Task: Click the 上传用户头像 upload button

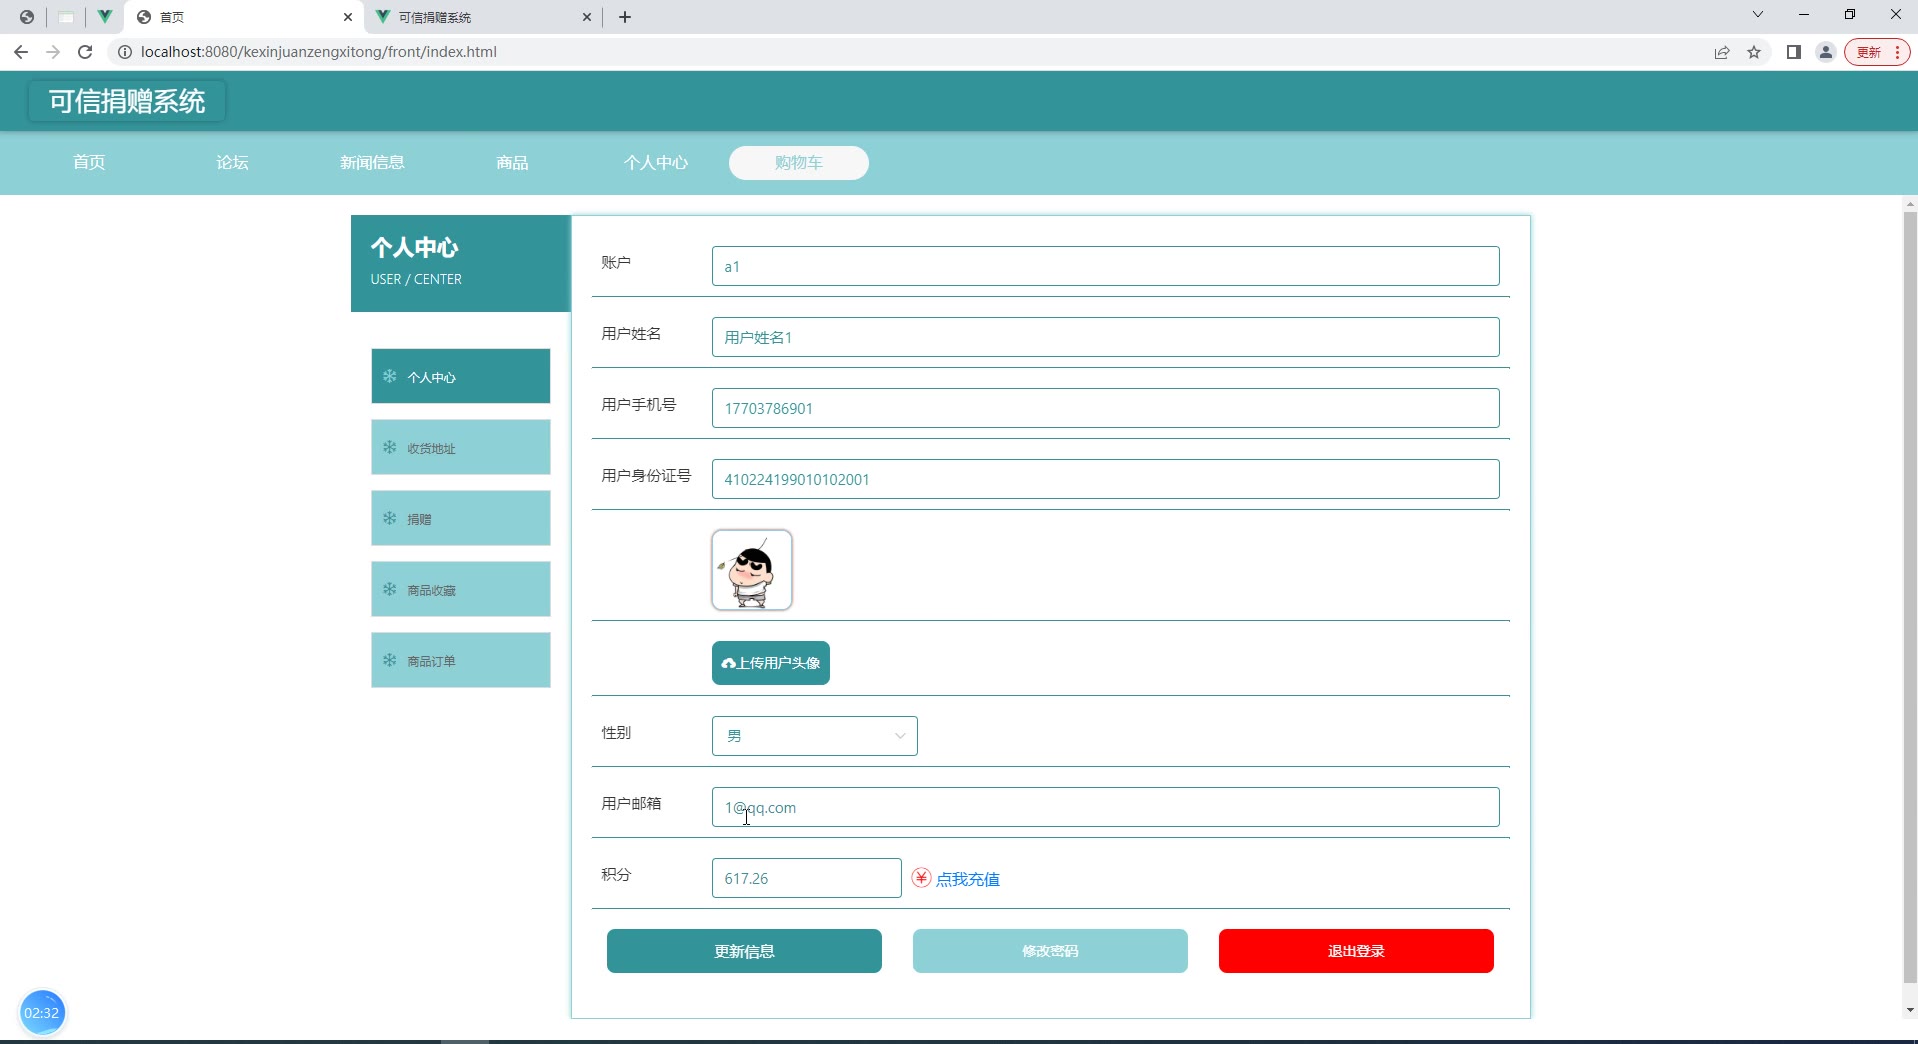Action: point(770,663)
